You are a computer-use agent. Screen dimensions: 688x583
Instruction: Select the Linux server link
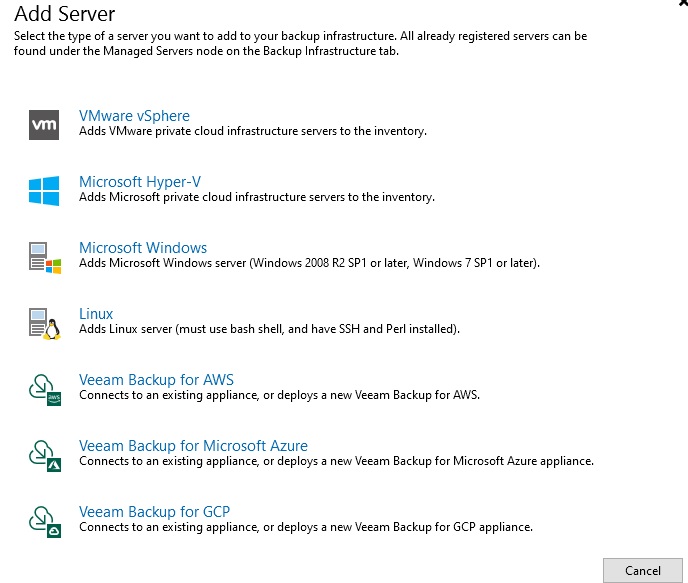[96, 314]
